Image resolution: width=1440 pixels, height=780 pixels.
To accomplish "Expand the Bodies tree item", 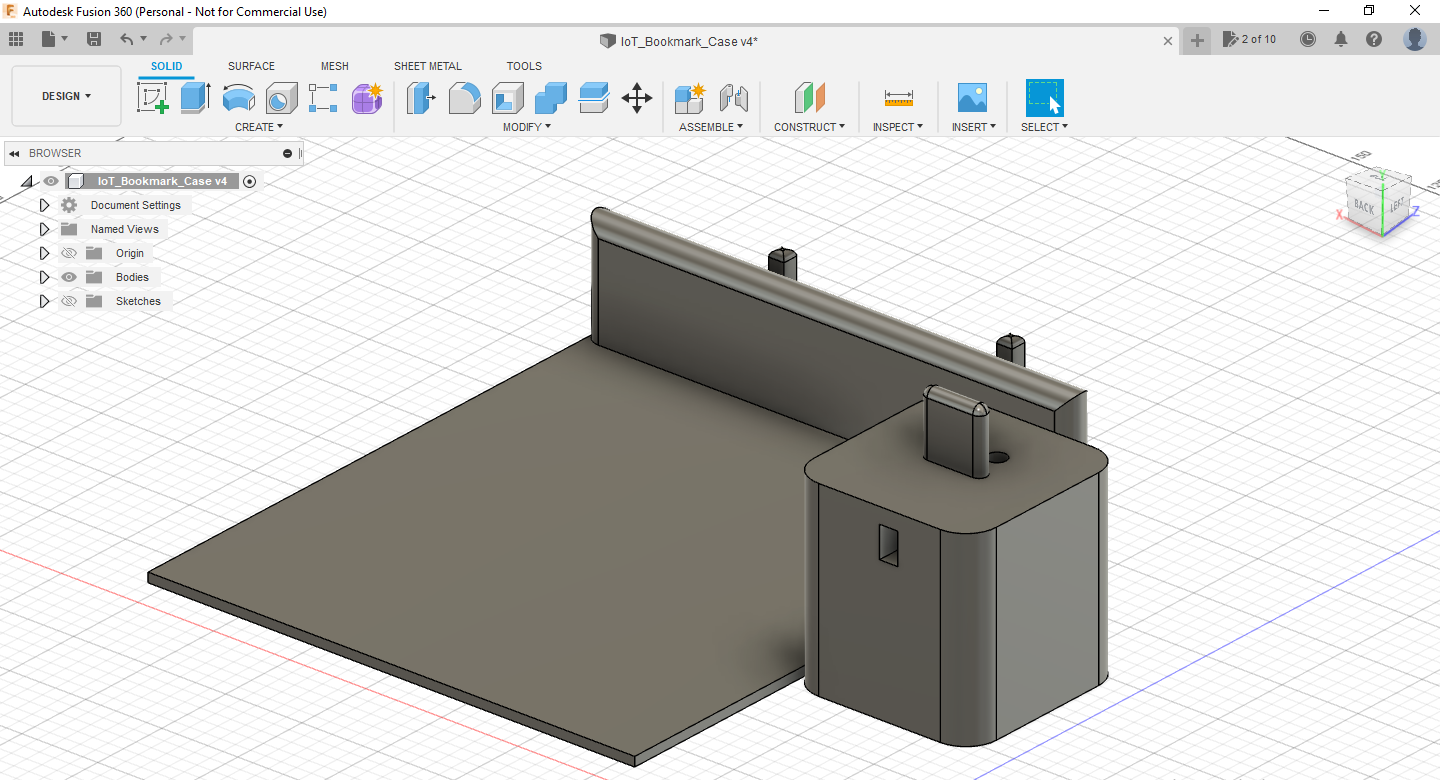I will click(44, 277).
